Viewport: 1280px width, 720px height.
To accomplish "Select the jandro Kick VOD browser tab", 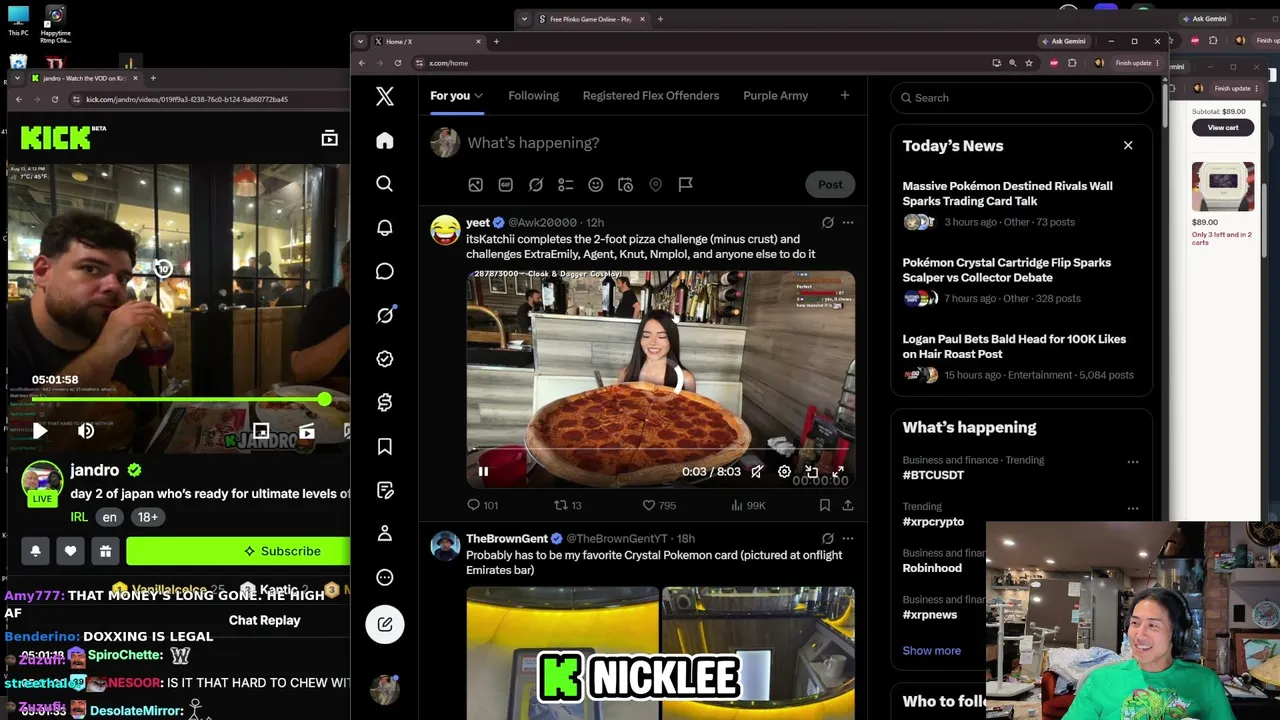I will (83, 78).
